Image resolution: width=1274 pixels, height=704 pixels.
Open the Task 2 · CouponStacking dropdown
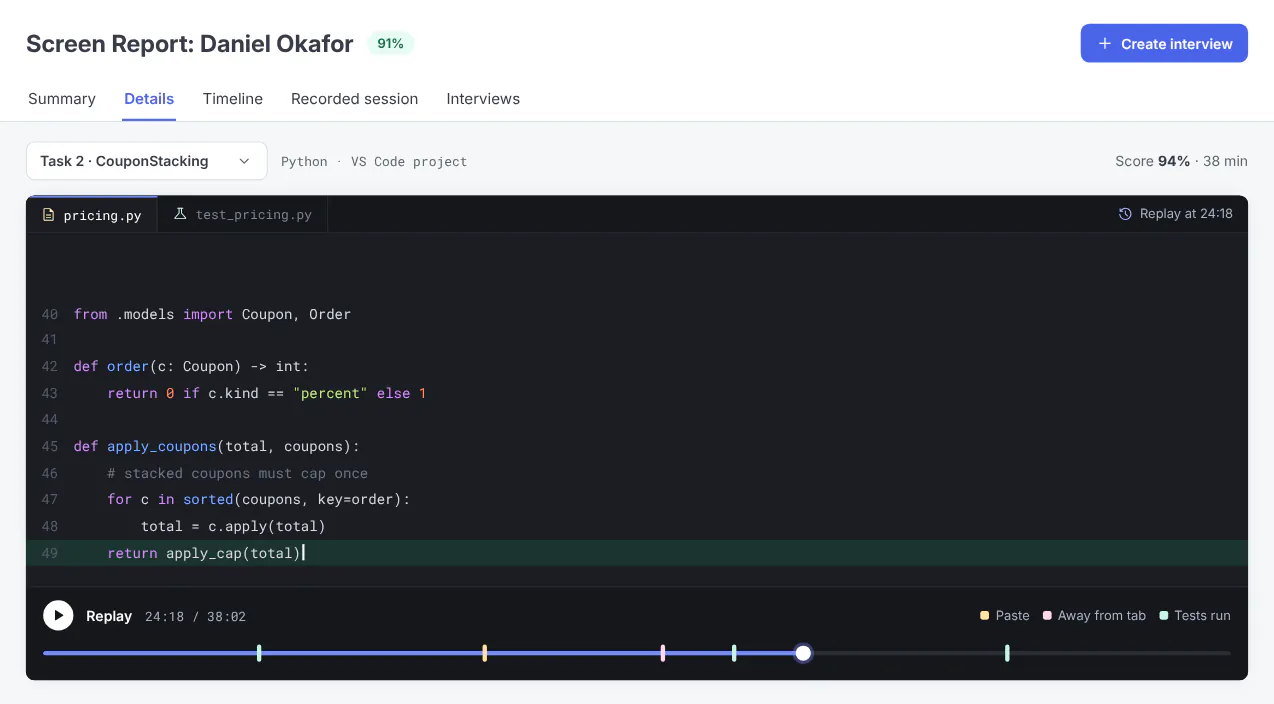[x=146, y=161]
